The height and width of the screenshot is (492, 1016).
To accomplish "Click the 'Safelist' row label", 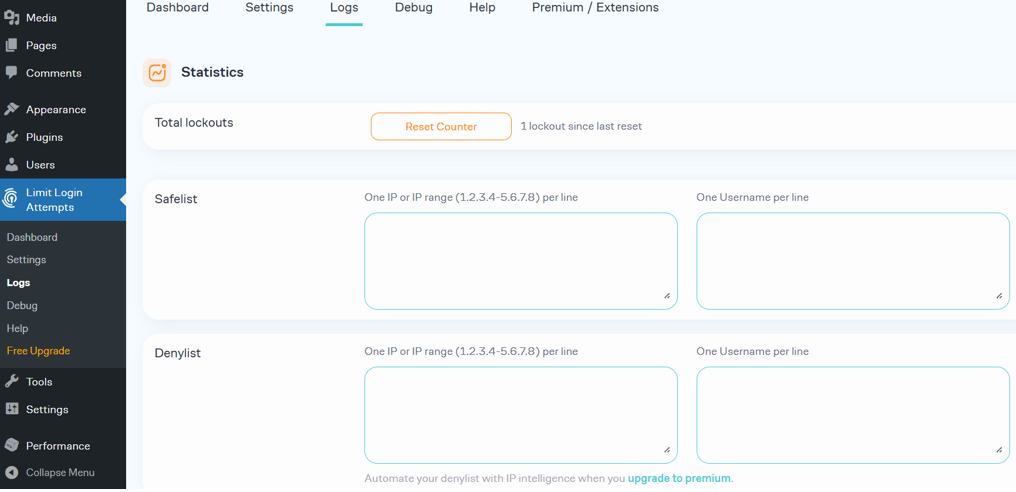I will tap(176, 199).
